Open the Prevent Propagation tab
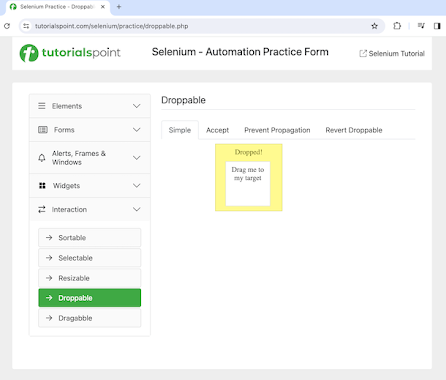The image size is (446, 380). click(277, 130)
